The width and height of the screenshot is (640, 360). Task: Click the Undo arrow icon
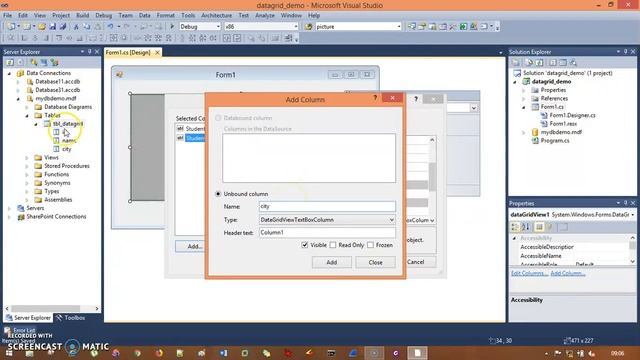[110, 27]
